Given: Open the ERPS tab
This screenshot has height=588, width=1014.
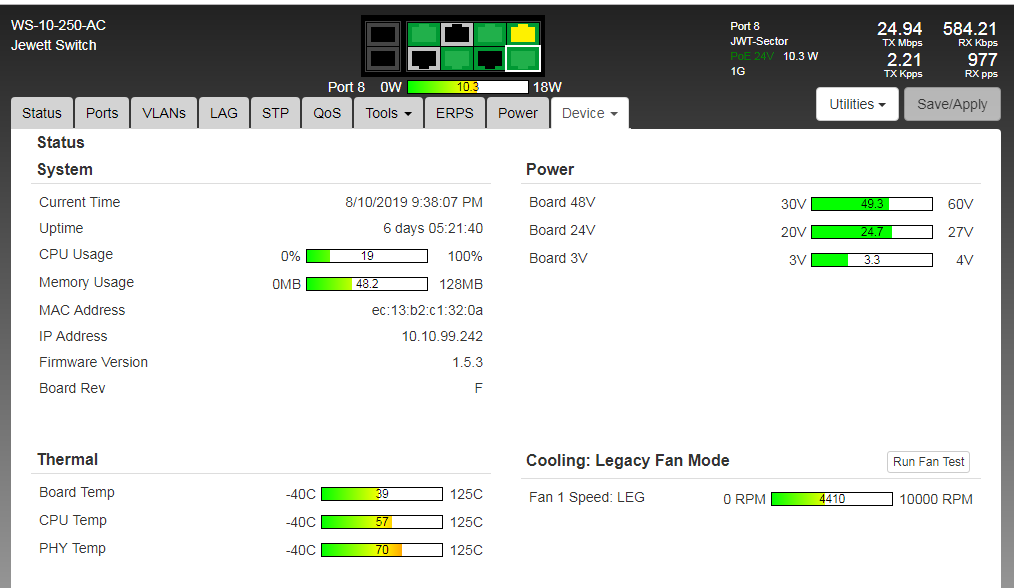Looking at the screenshot, I should 455,113.
